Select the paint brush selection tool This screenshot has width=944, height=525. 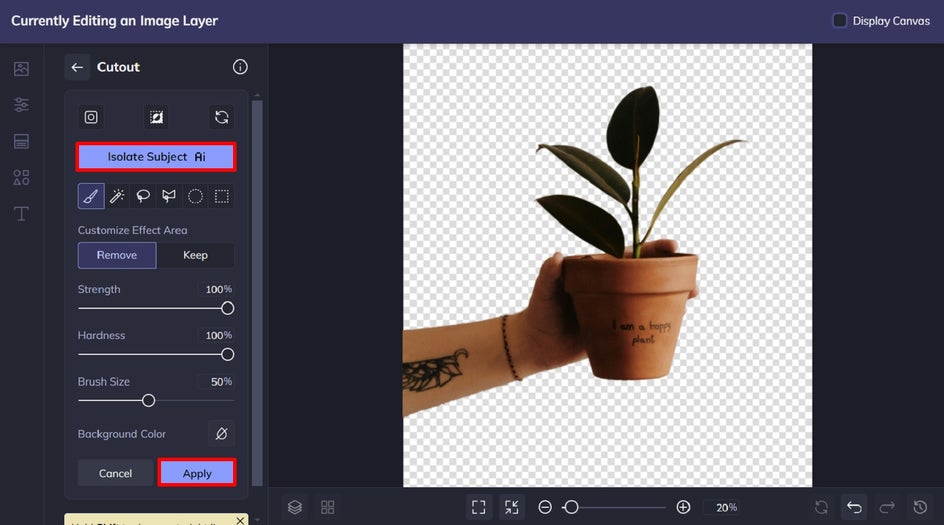(91, 196)
